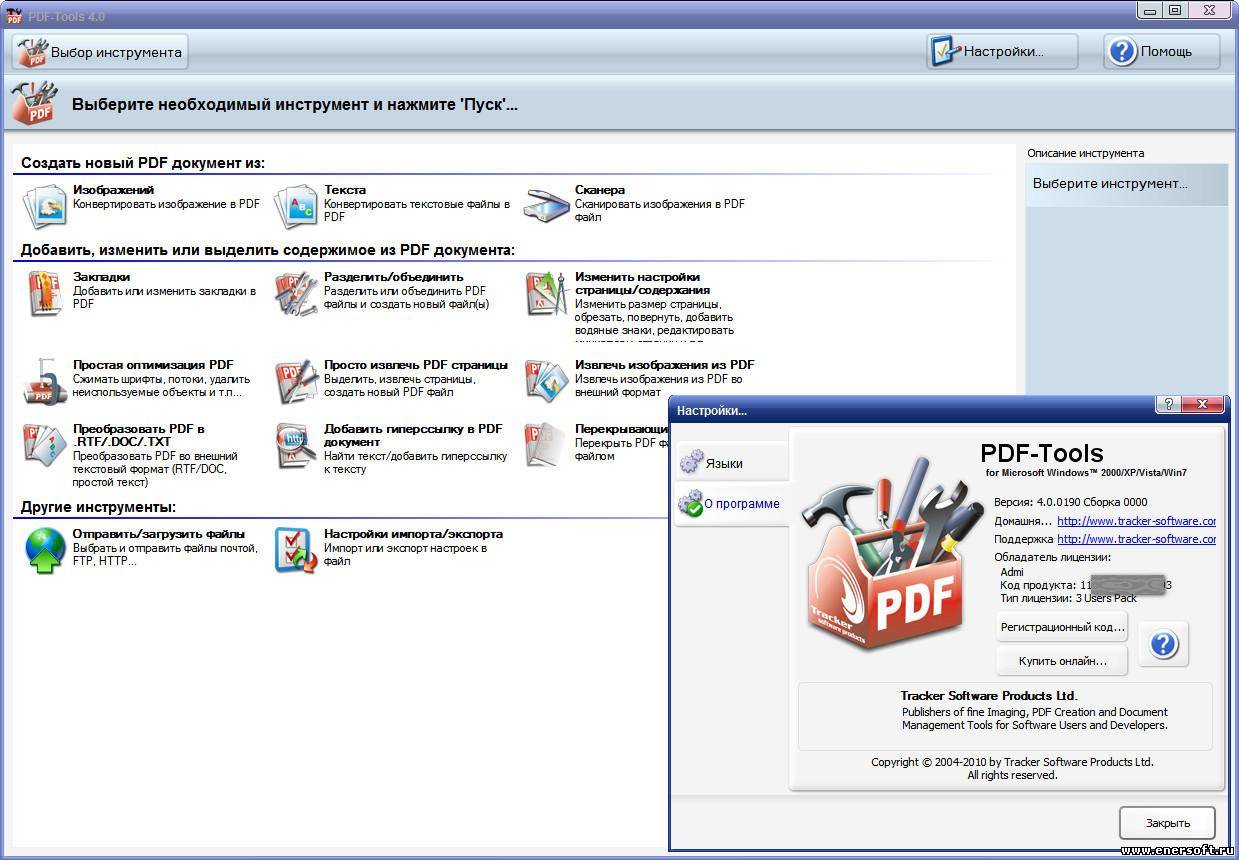The width and height of the screenshot is (1239, 860).
Task: Select the Разделить/объединить split-merge icon
Action: pyautogui.click(x=296, y=293)
